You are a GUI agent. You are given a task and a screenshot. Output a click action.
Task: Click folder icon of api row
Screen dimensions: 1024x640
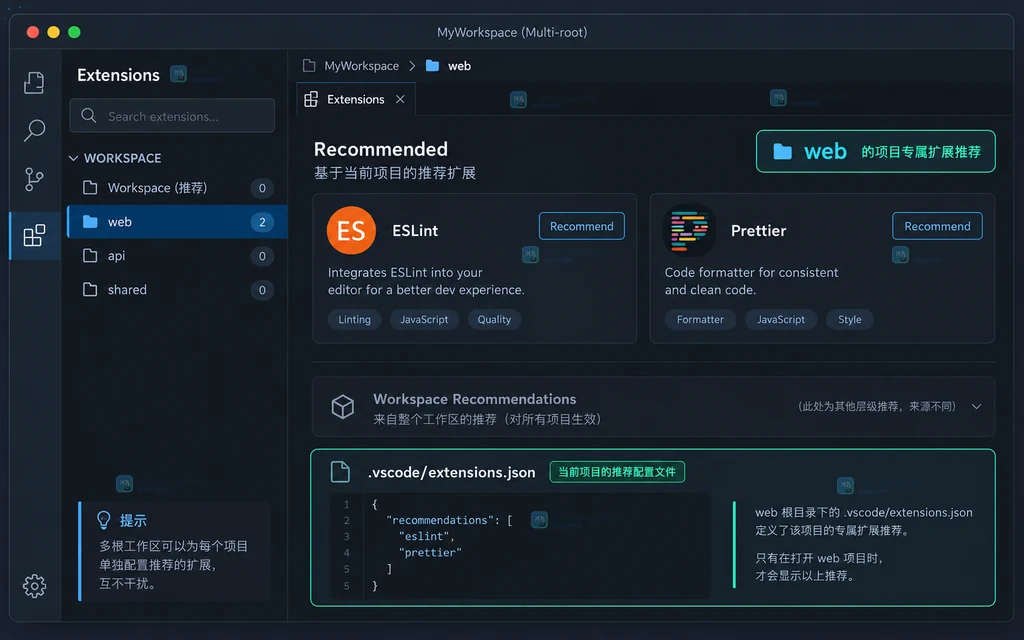[90, 255]
